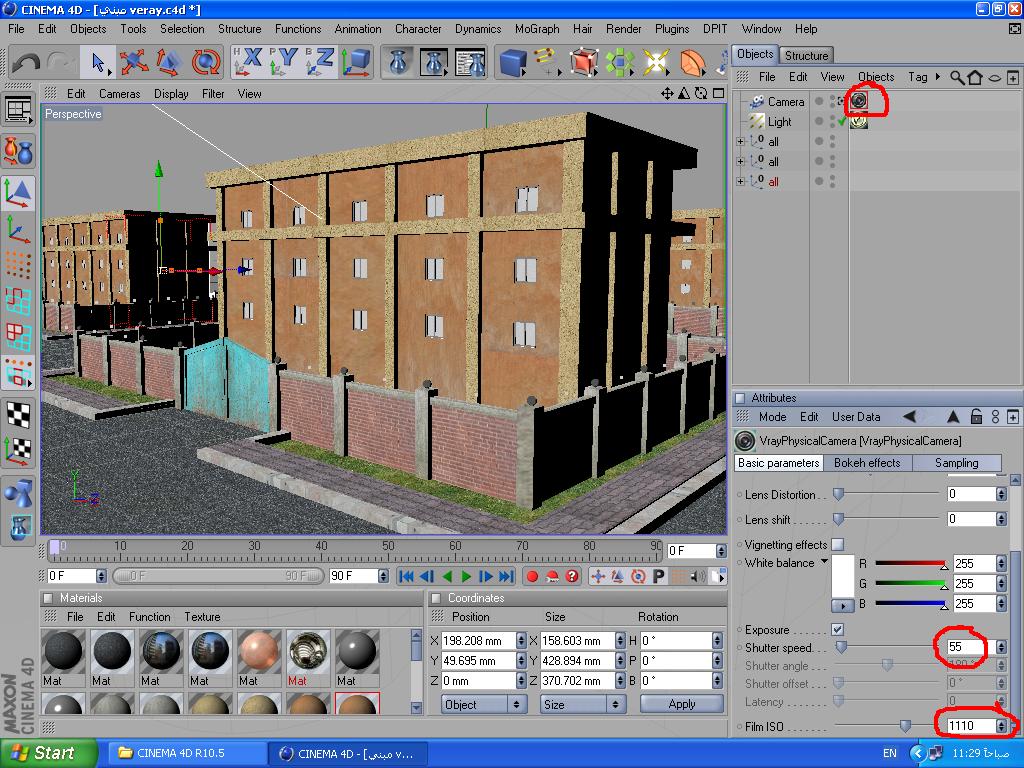Add a Cube primitive object

coord(513,63)
